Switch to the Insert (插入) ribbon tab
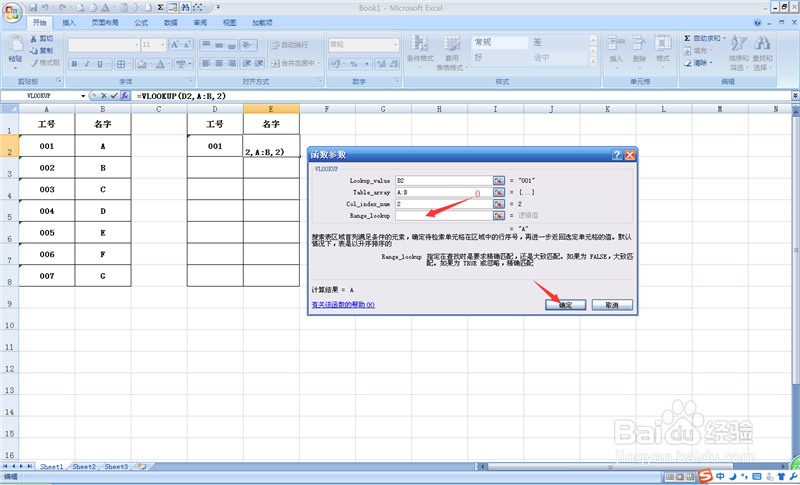Screen dimensions: 800x485 pyautogui.click(x=69, y=22)
